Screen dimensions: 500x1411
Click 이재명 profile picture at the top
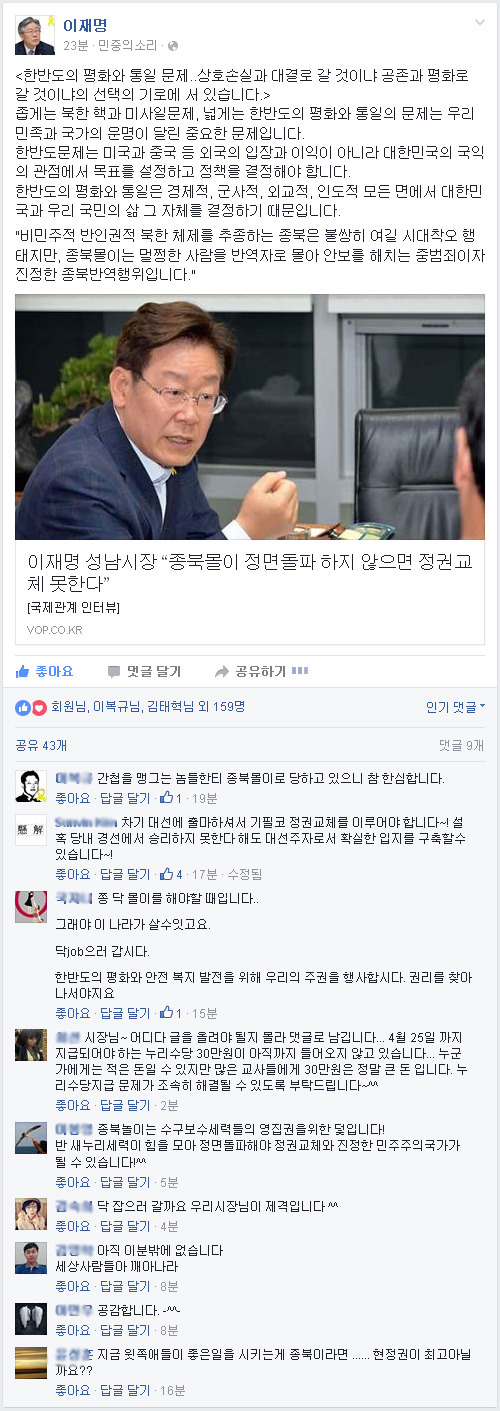(35, 35)
